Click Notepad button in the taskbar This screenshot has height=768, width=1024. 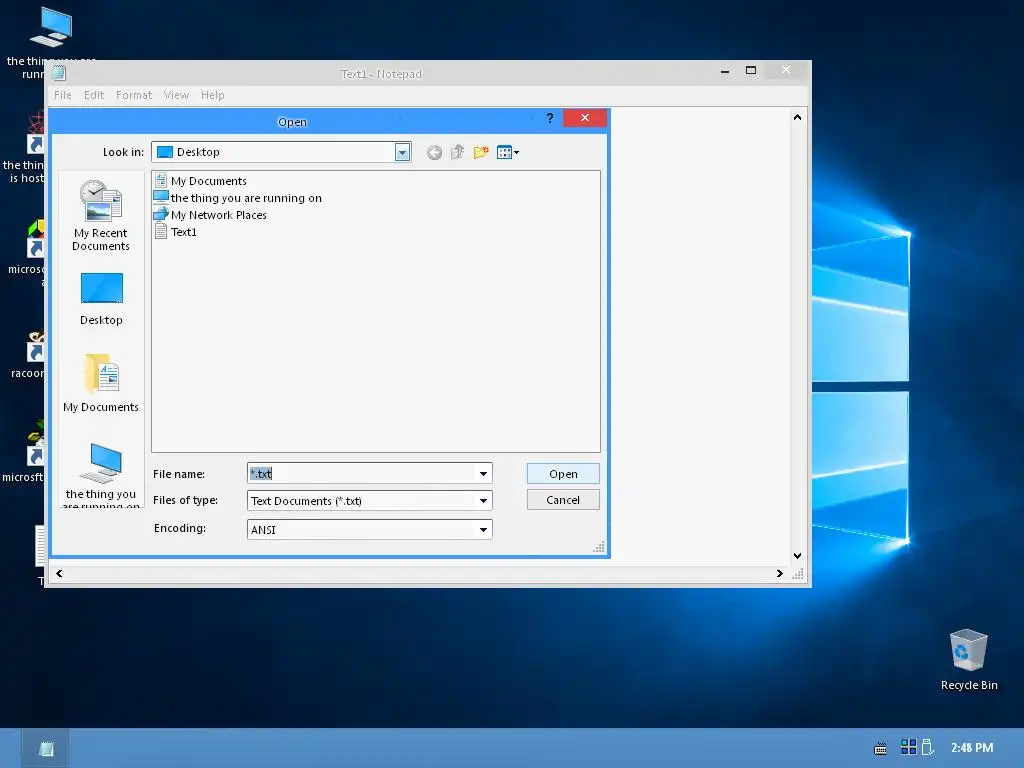[x=46, y=748]
